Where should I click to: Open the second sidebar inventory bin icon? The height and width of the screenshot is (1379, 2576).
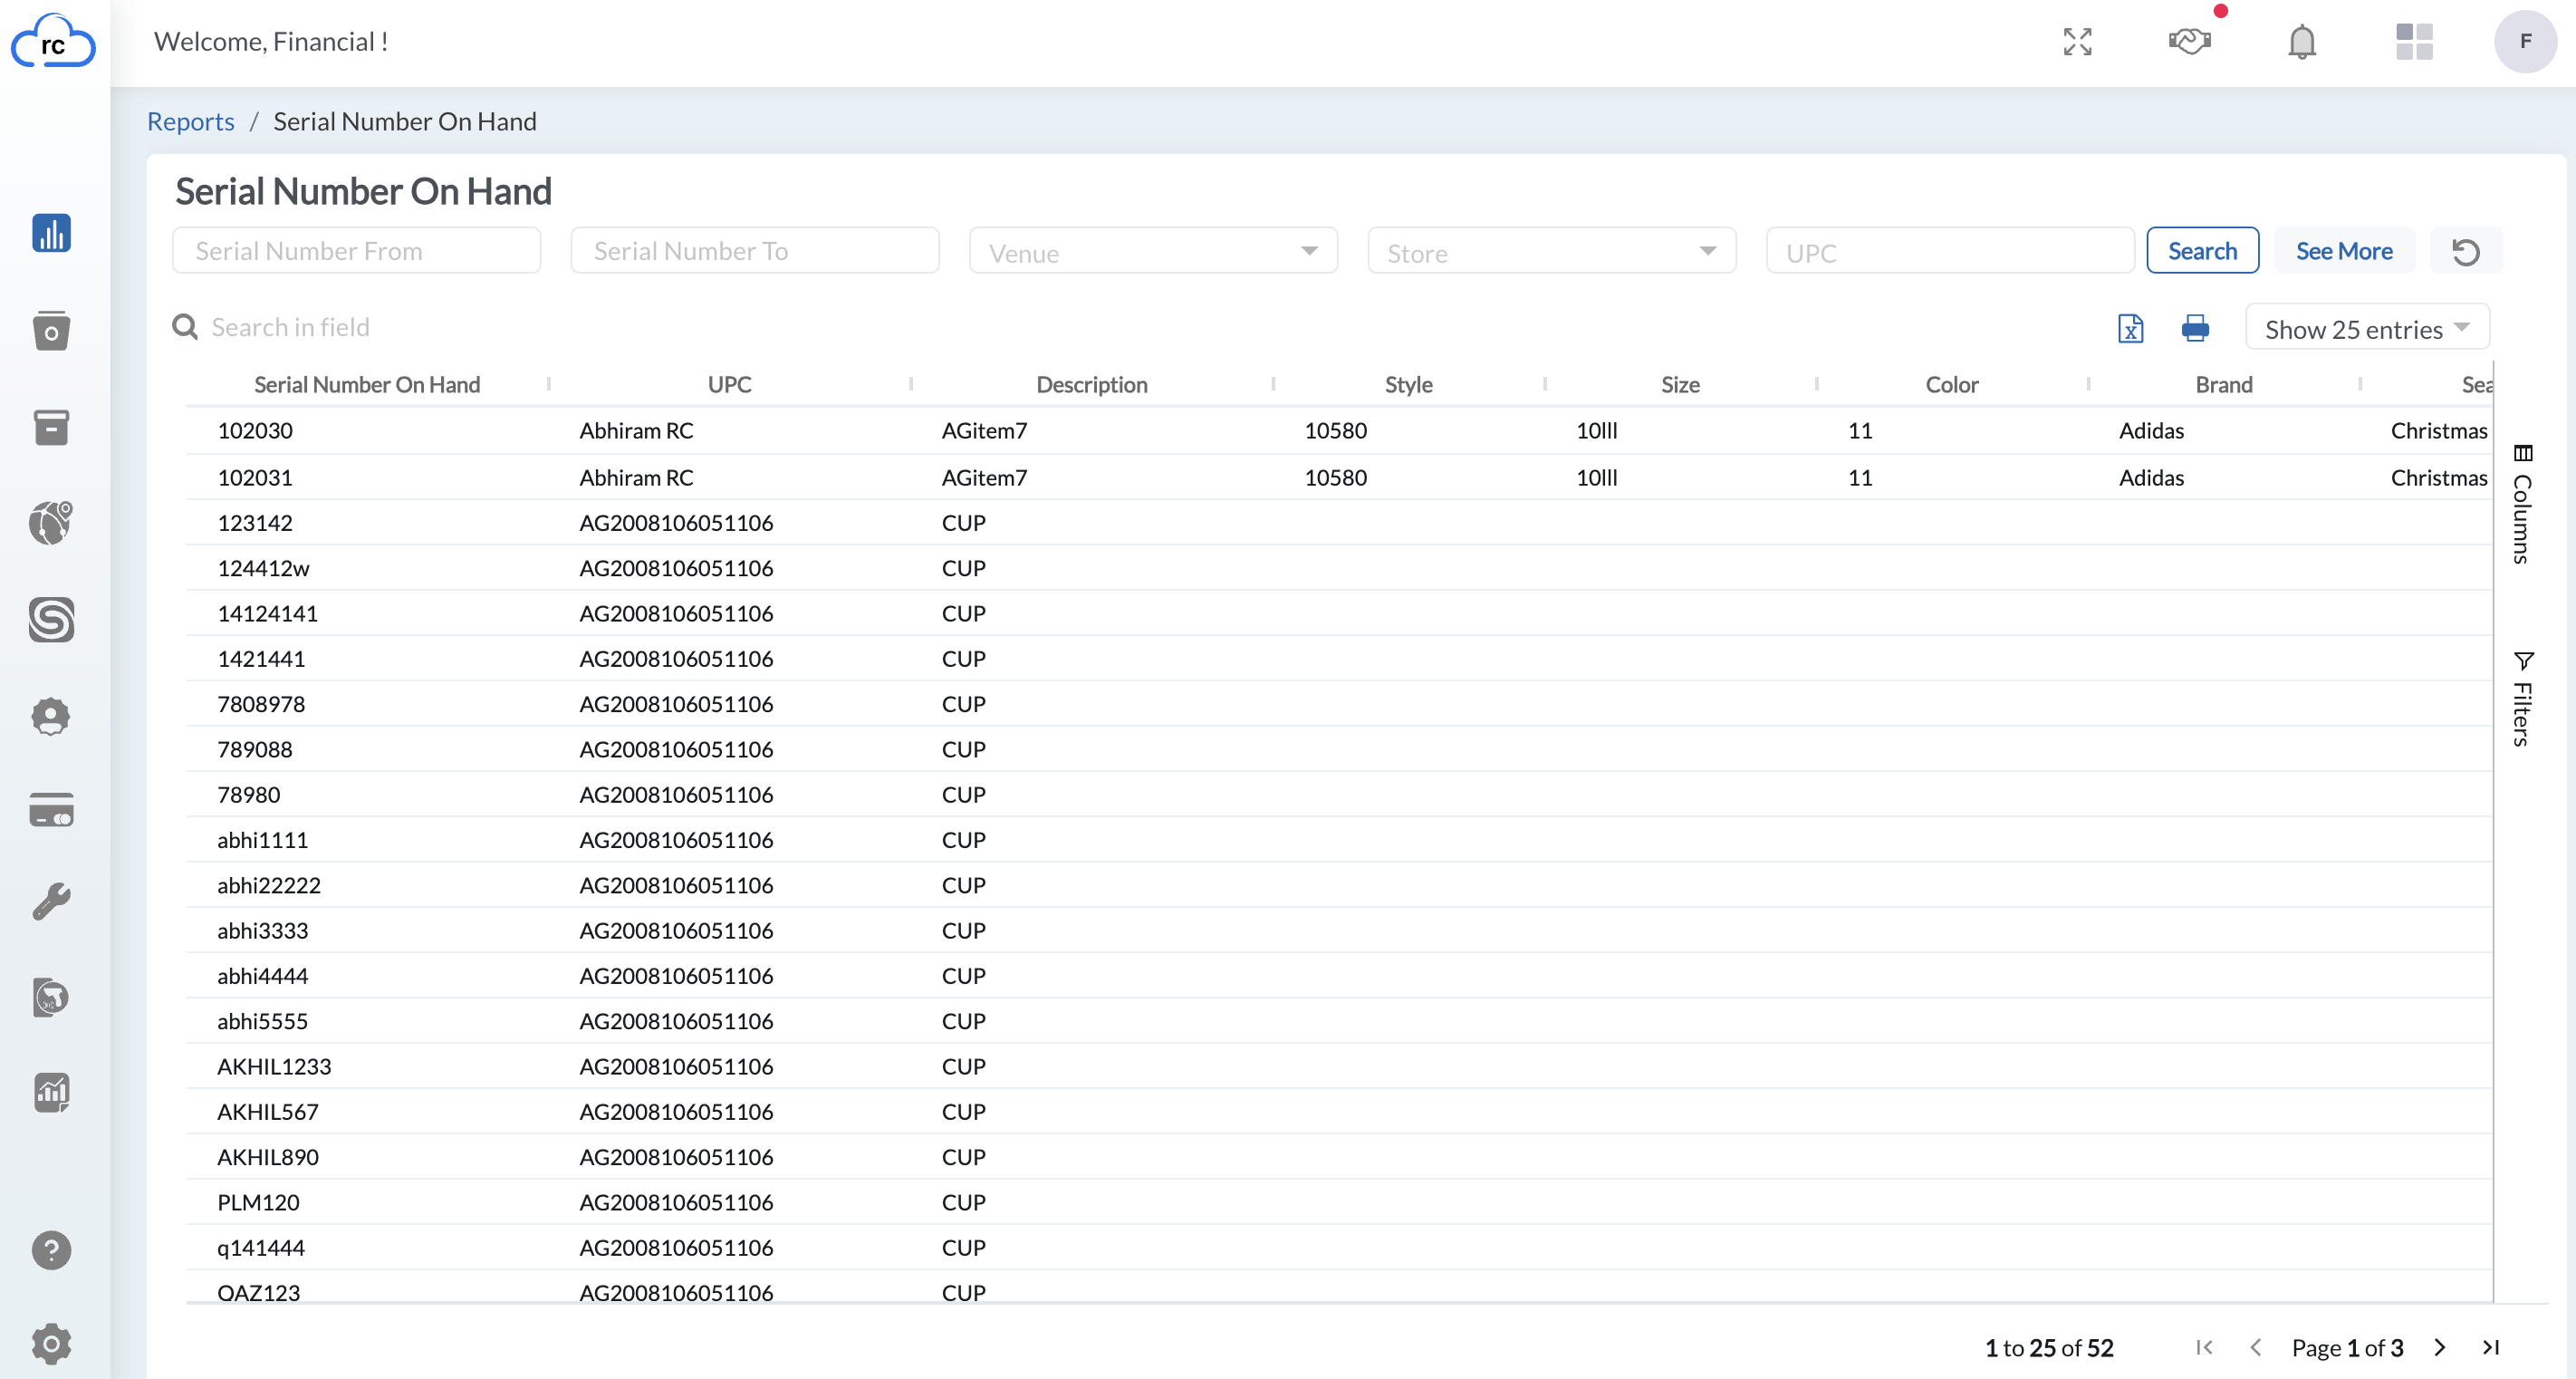point(51,331)
